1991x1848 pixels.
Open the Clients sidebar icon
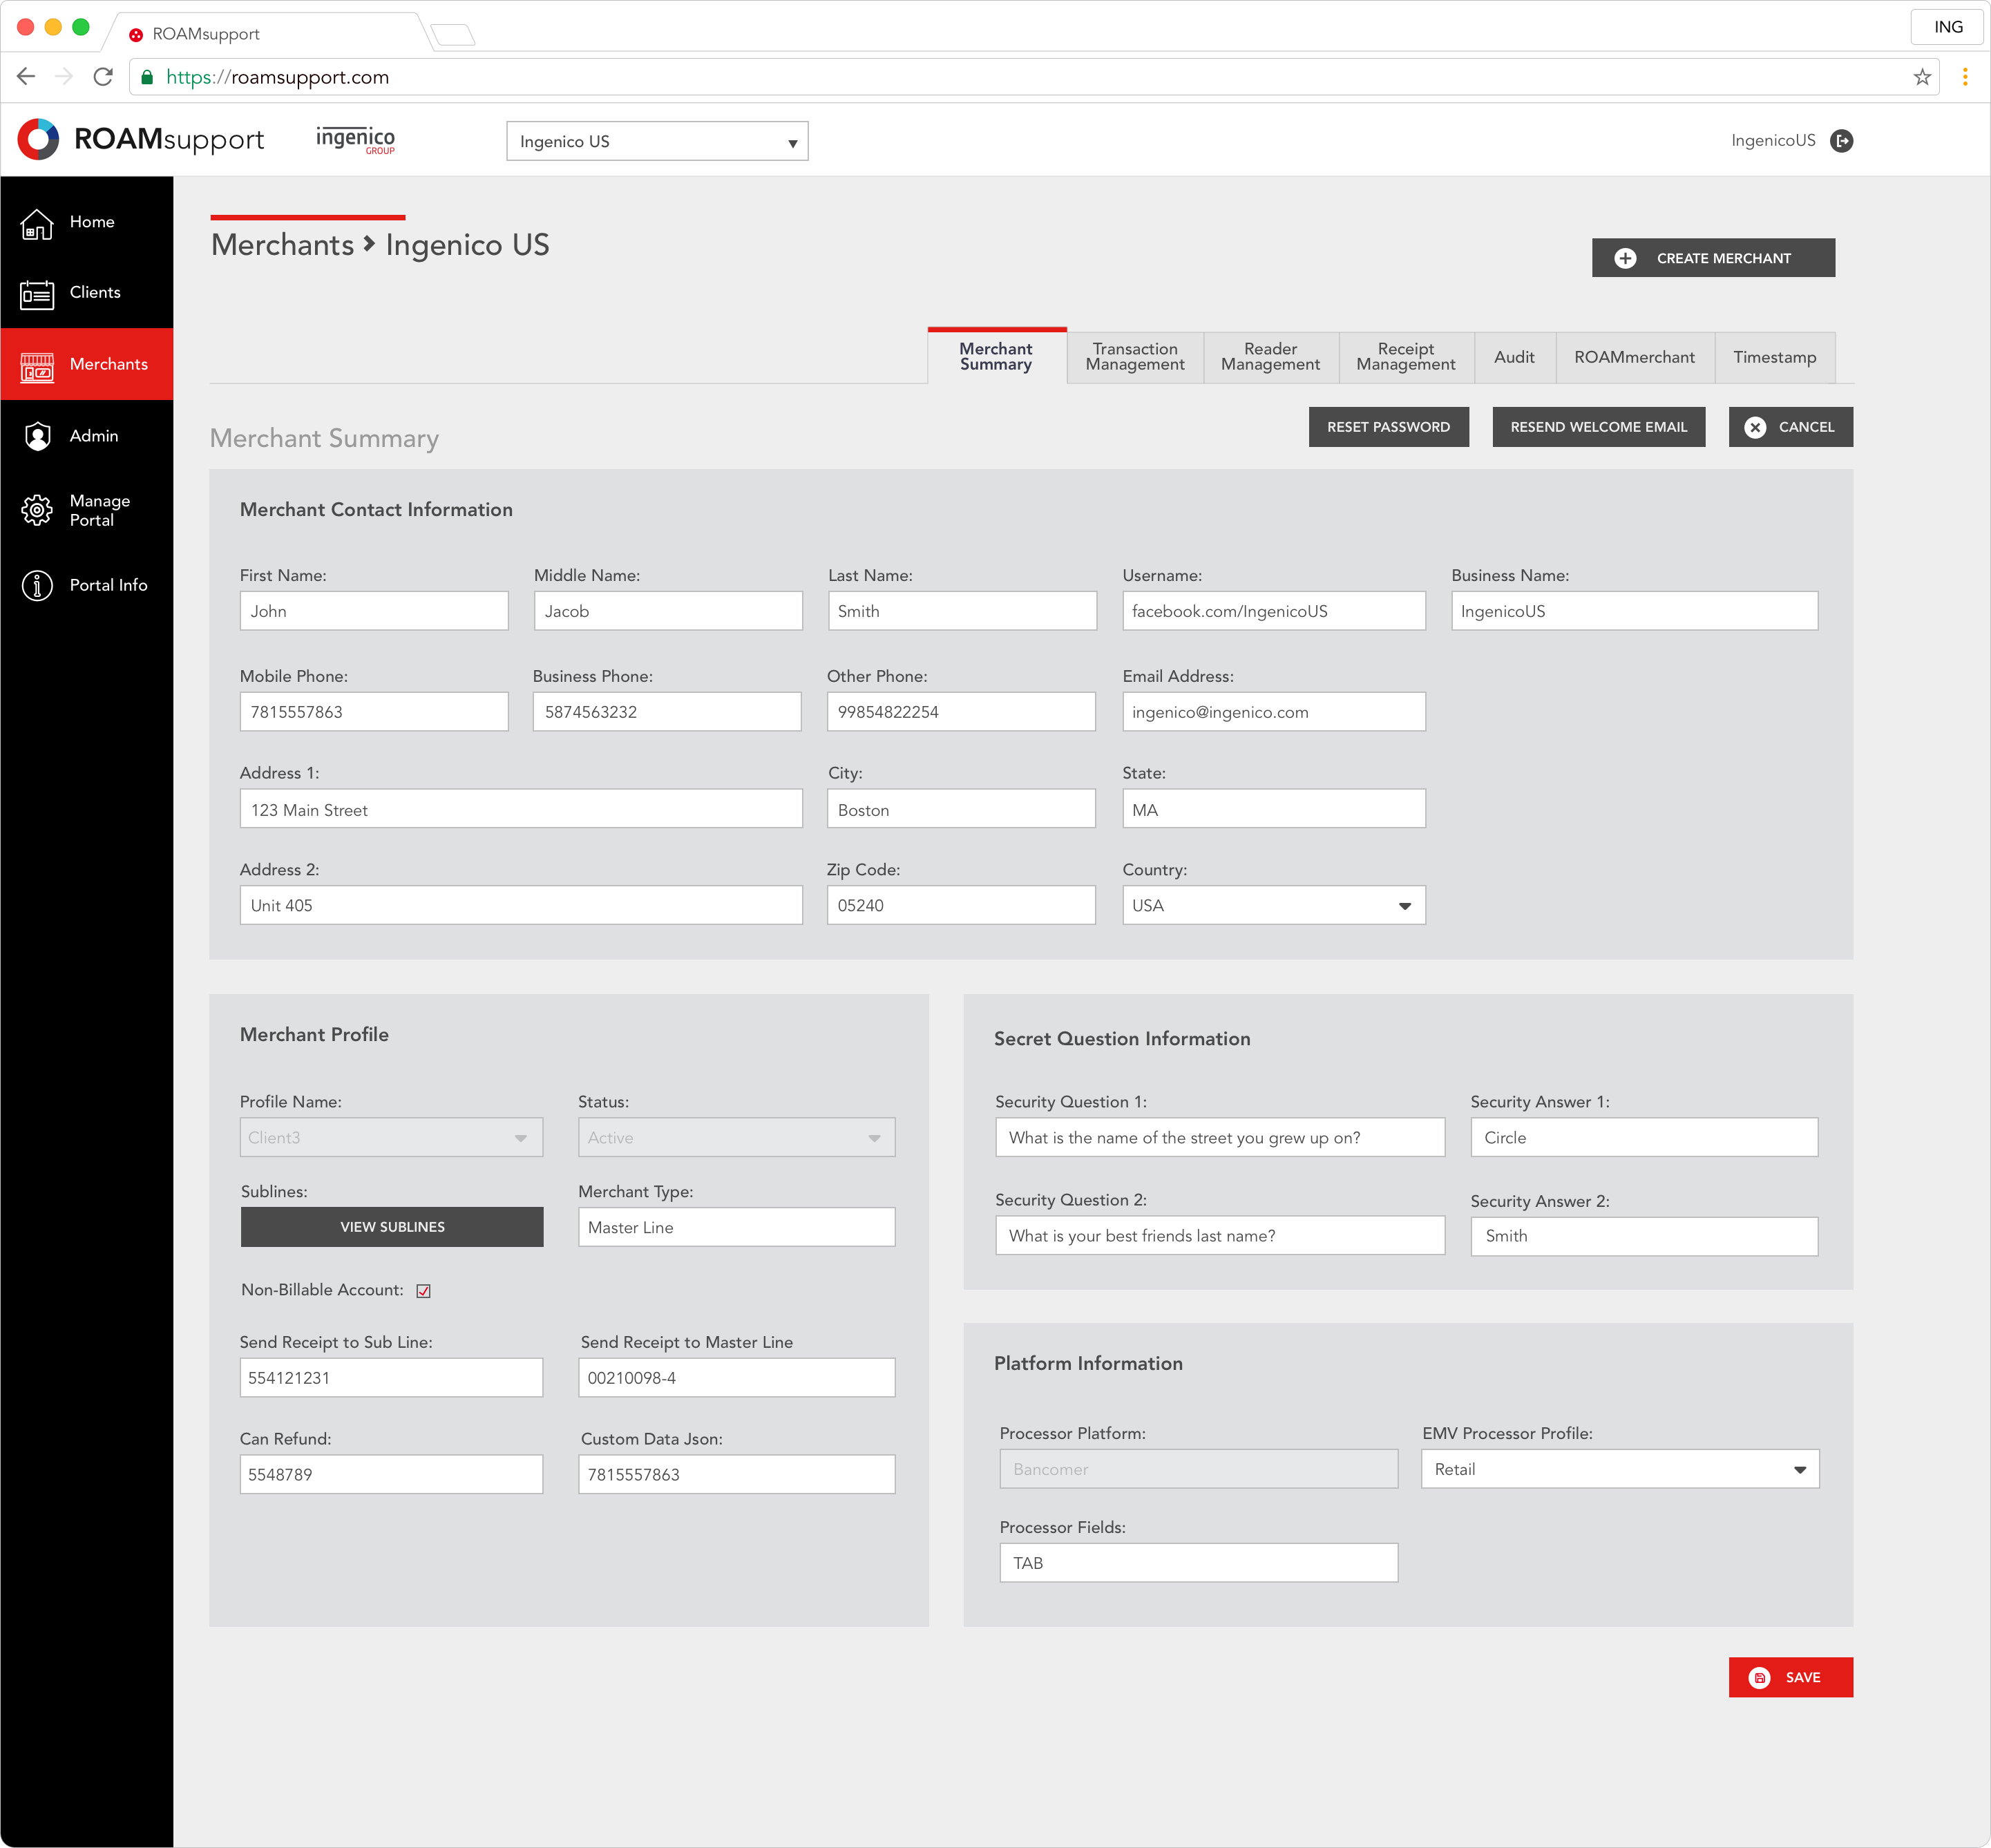click(x=37, y=294)
